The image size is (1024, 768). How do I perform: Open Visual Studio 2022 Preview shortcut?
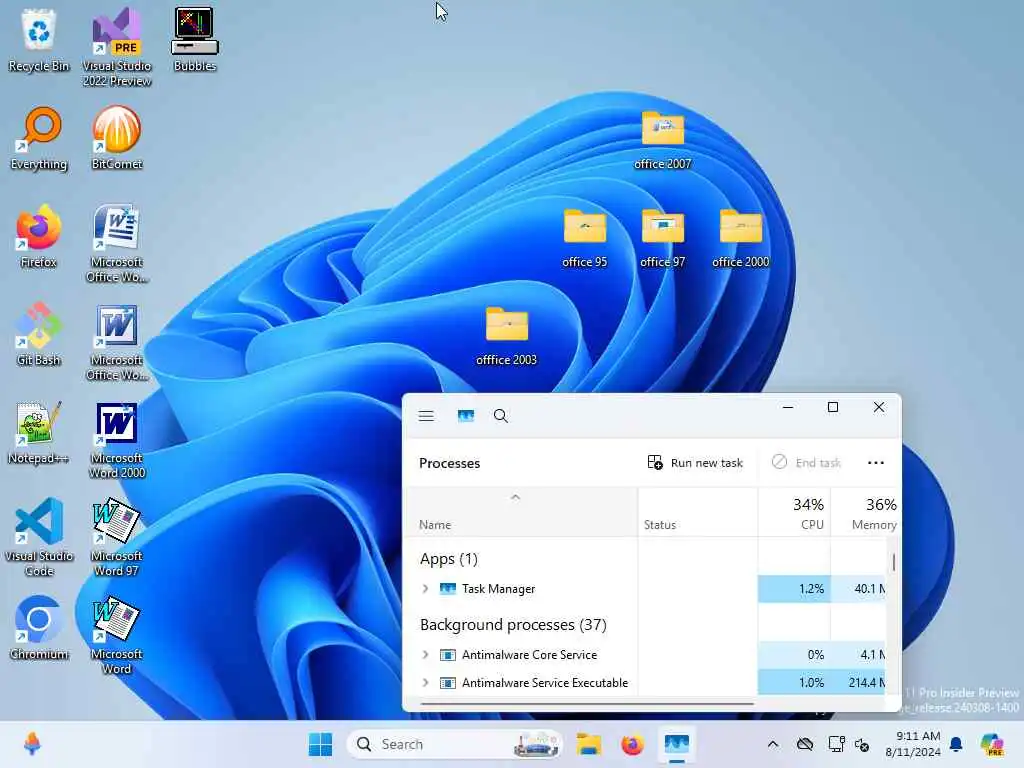tap(117, 47)
